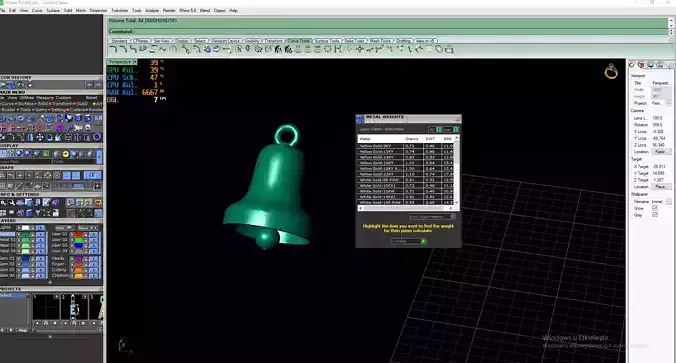Click the calculate field in Metal Weights dialog
This screenshot has height=363, width=676.
pyautogui.click(x=406, y=241)
